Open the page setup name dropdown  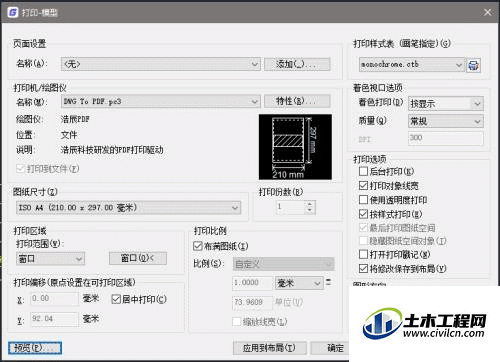(161, 64)
